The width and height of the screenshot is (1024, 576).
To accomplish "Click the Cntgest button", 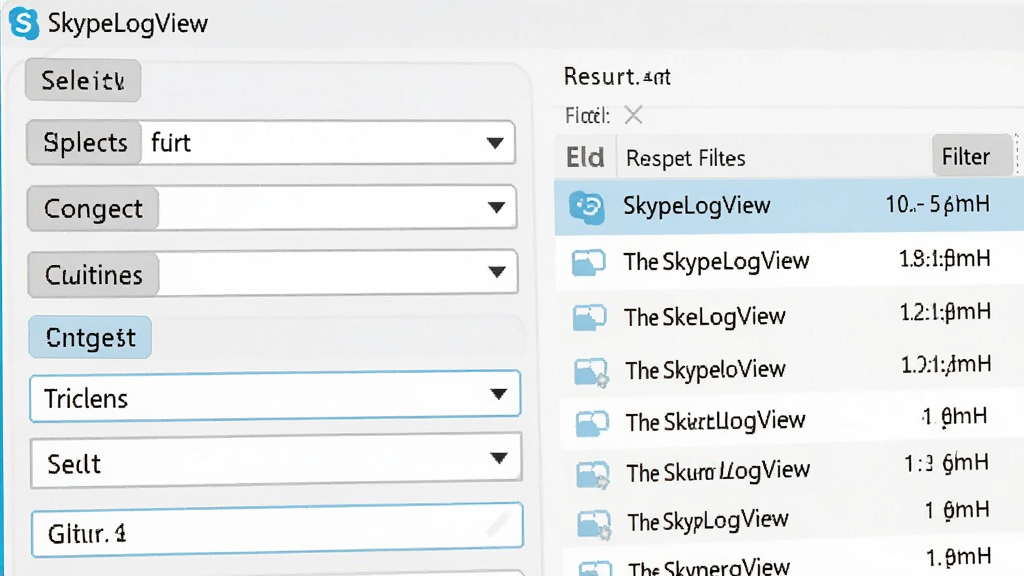I will pos(90,338).
